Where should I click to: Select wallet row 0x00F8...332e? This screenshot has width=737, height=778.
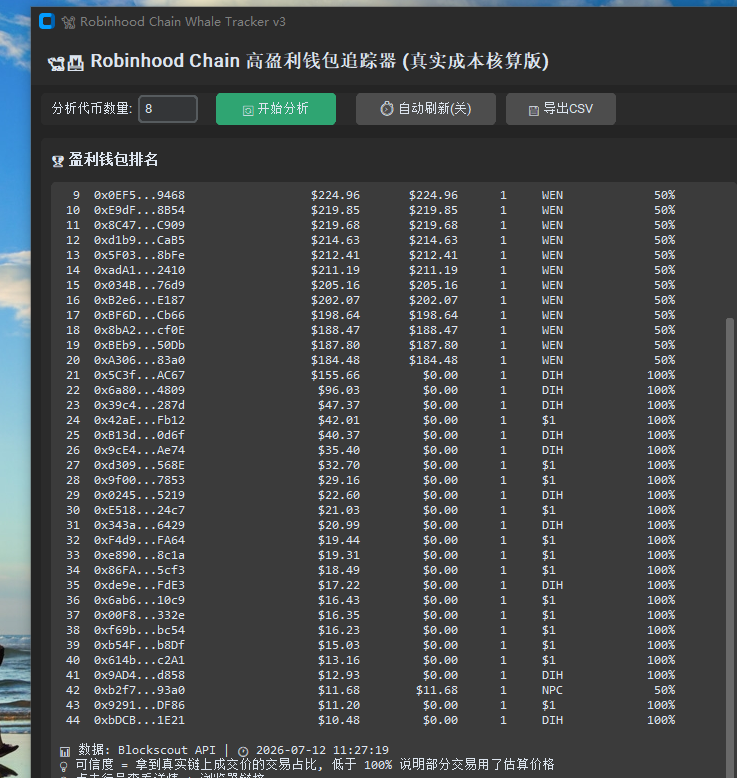pyautogui.click(x=370, y=615)
